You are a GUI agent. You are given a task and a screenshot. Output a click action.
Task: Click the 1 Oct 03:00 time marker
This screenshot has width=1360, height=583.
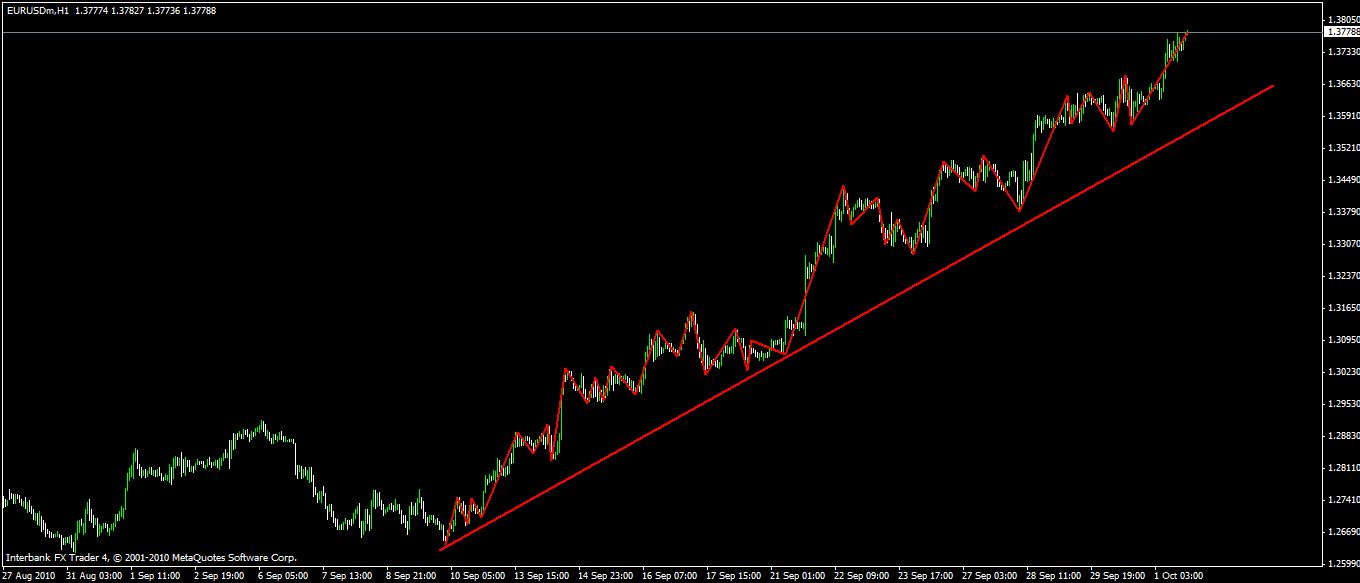coord(1179,576)
